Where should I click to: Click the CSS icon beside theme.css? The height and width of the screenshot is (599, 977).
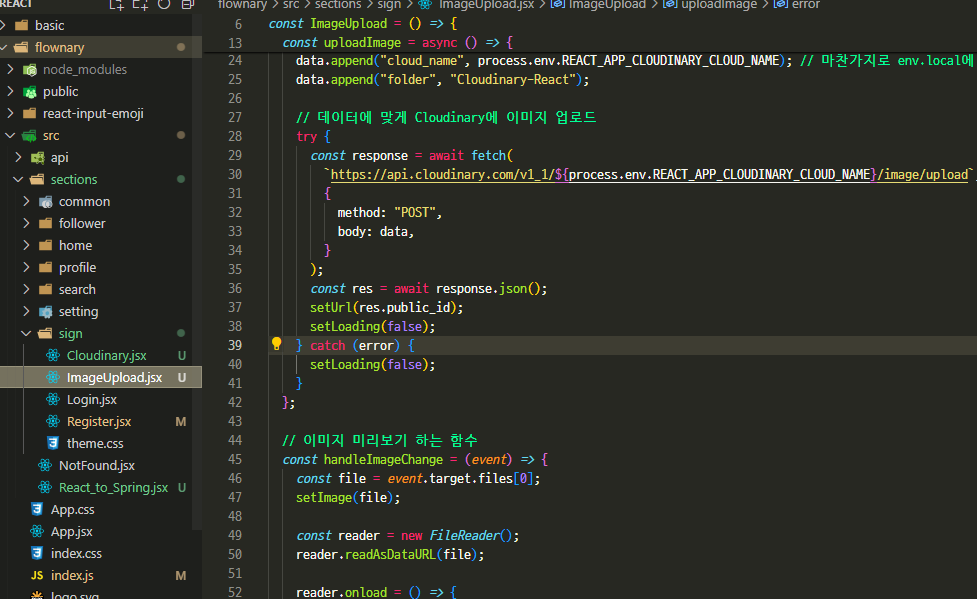[x=53, y=443]
